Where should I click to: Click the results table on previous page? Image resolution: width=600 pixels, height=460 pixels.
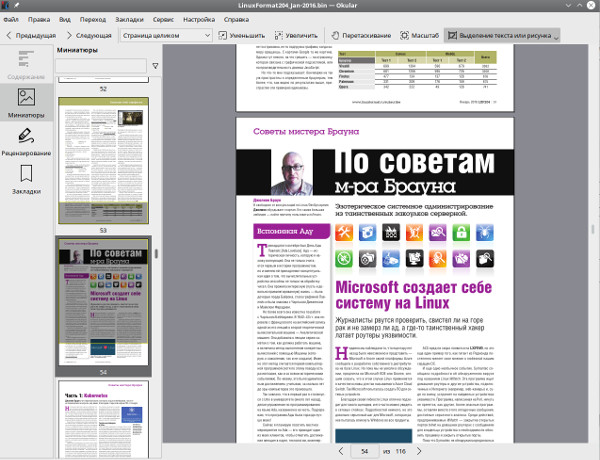point(417,70)
